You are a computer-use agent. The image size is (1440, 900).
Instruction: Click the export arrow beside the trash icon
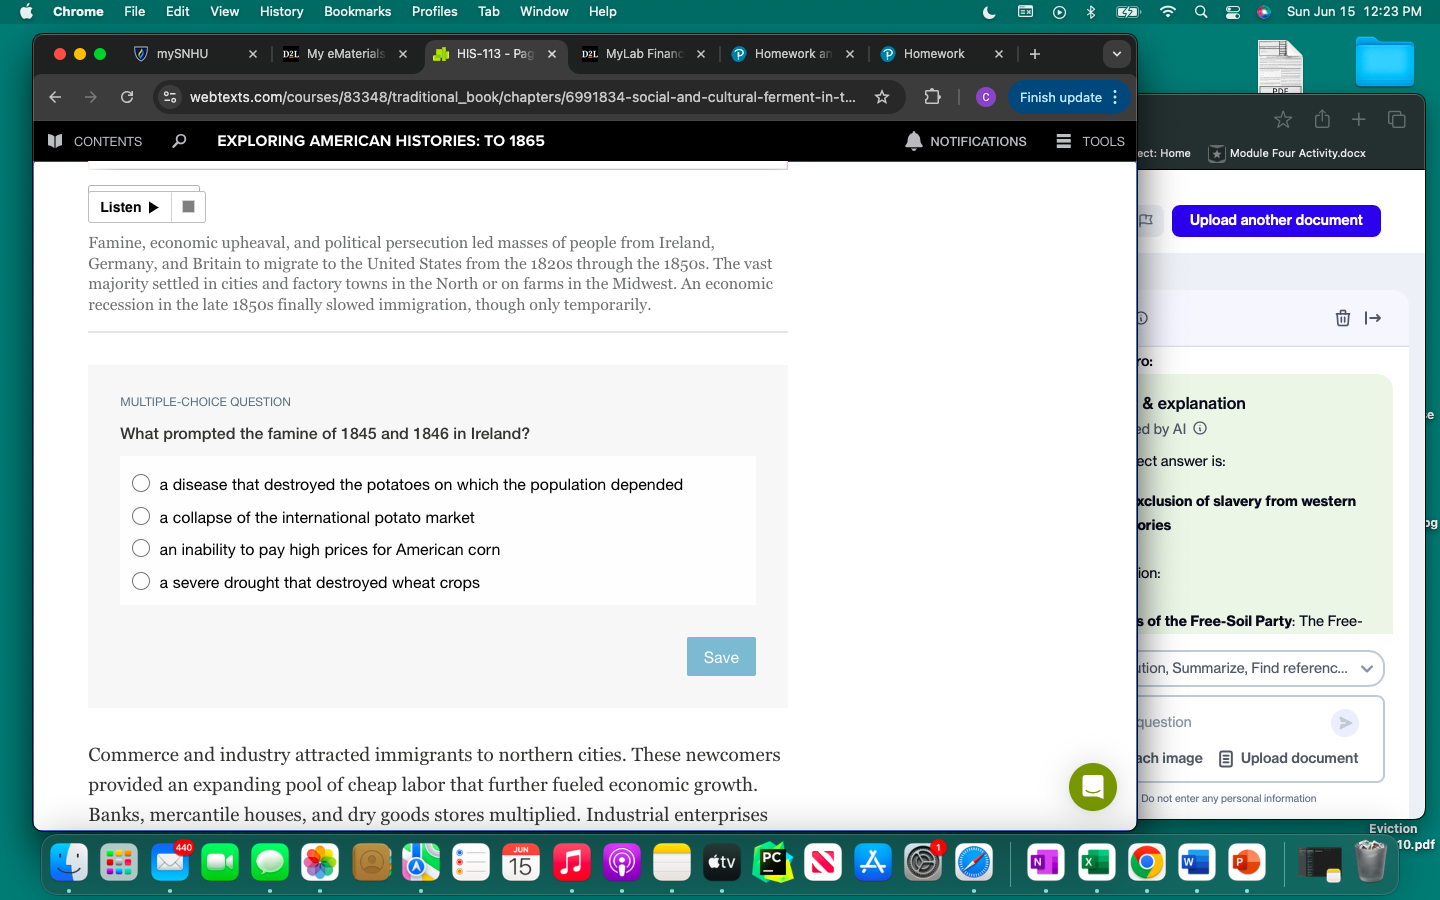click(x=1373, y=318)
